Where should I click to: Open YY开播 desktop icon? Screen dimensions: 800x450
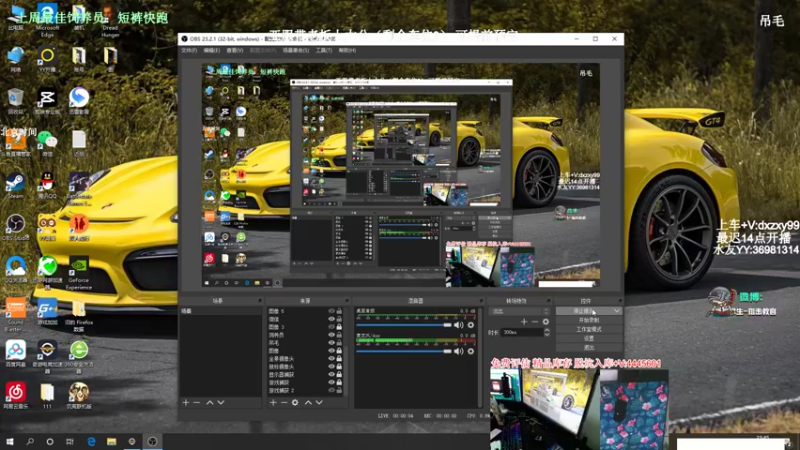click(x=47, y=59)
